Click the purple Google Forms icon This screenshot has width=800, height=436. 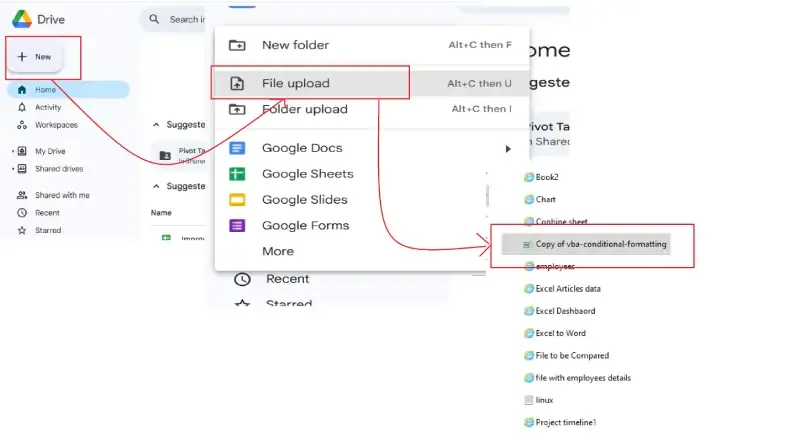pos(237,226)
